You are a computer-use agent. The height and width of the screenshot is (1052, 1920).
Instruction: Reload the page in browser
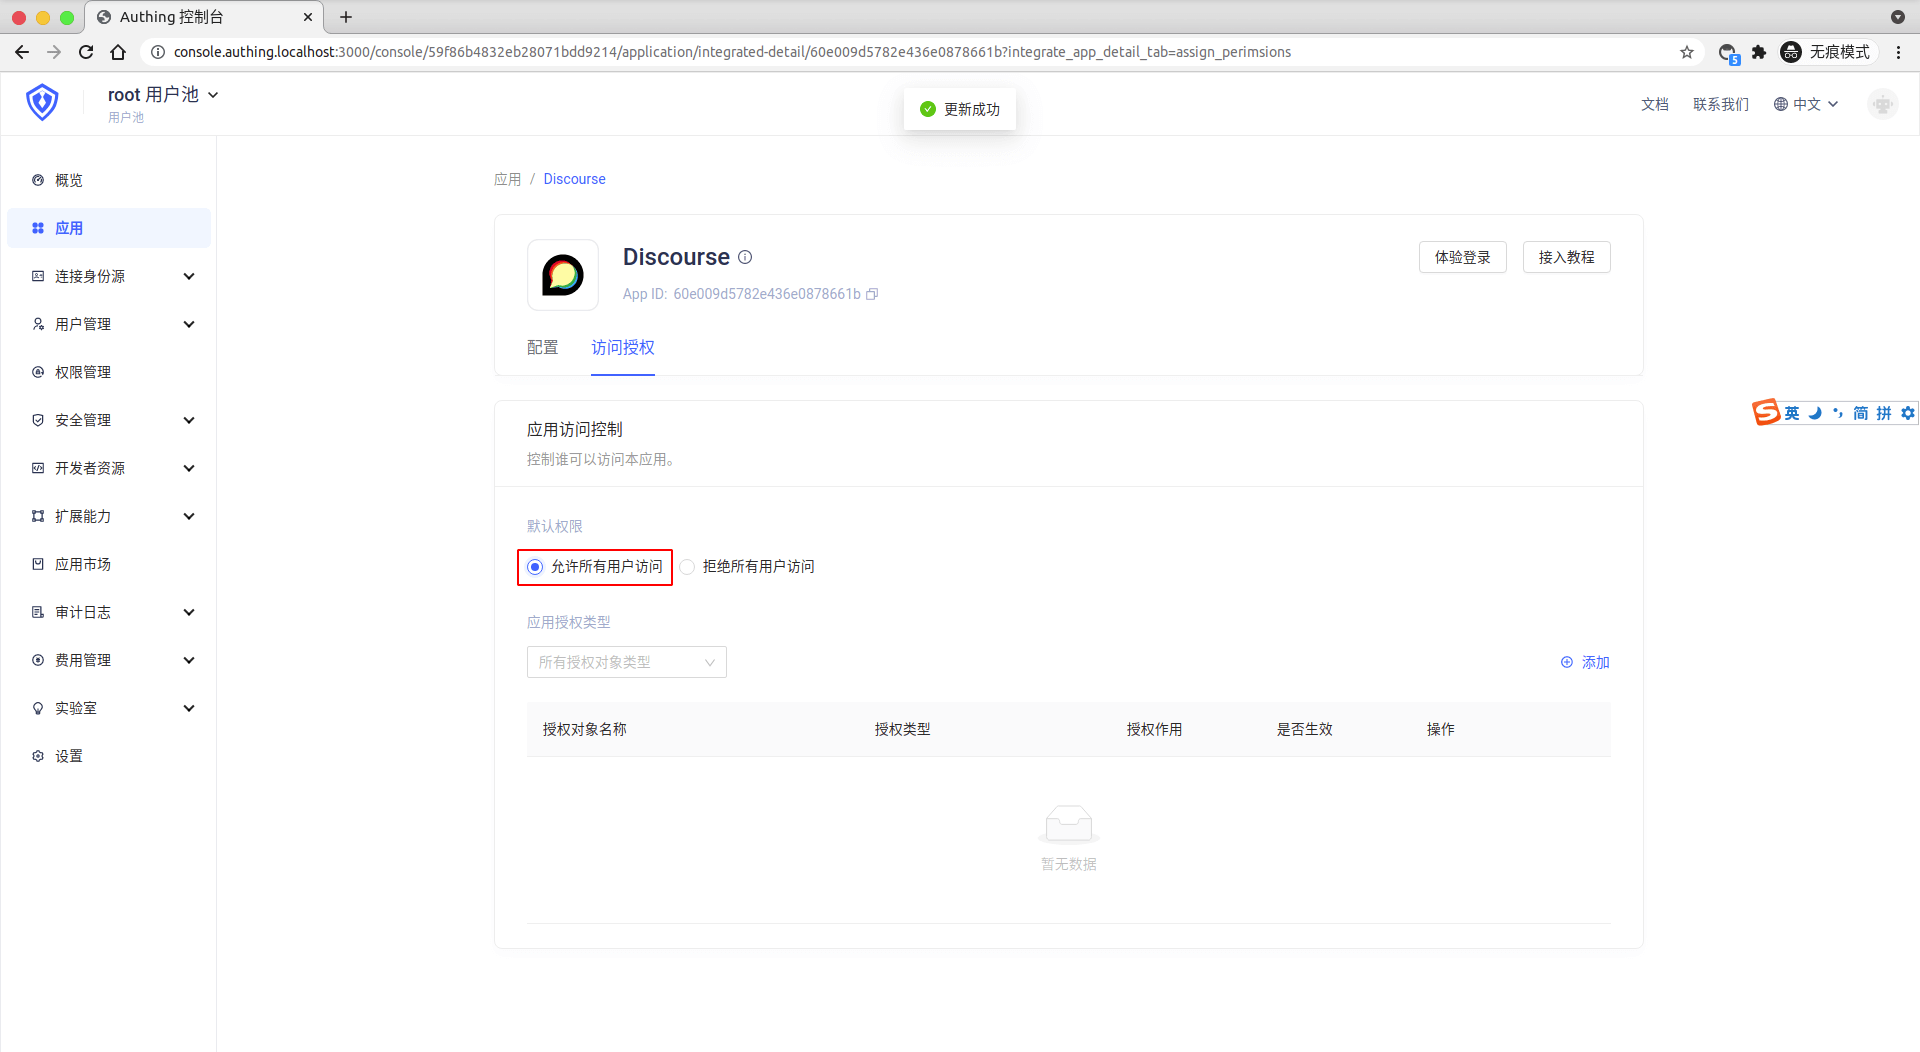tap(86, 52)
